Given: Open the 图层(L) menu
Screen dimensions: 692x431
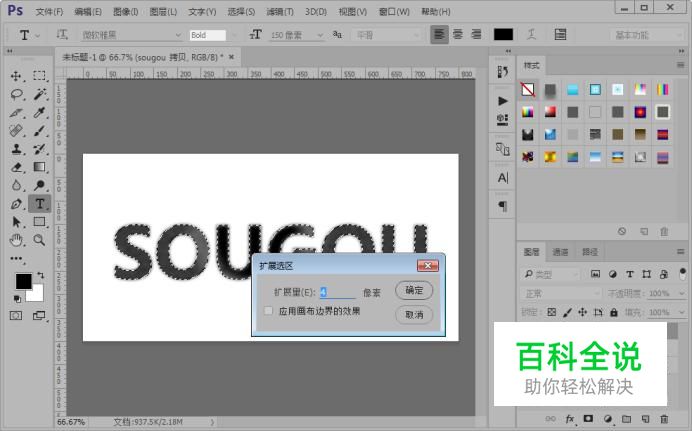Looking at the screenshot, I should point(163,11).
